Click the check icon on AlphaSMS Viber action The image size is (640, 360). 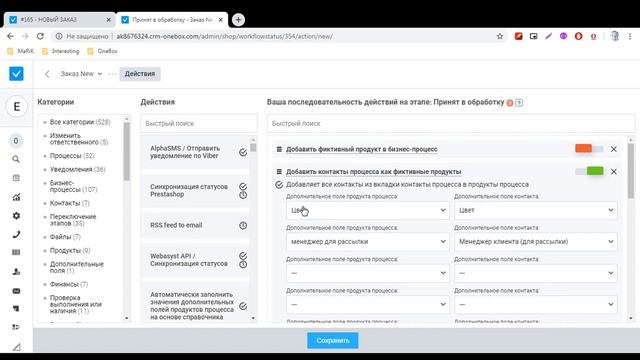tap(243, 152)
